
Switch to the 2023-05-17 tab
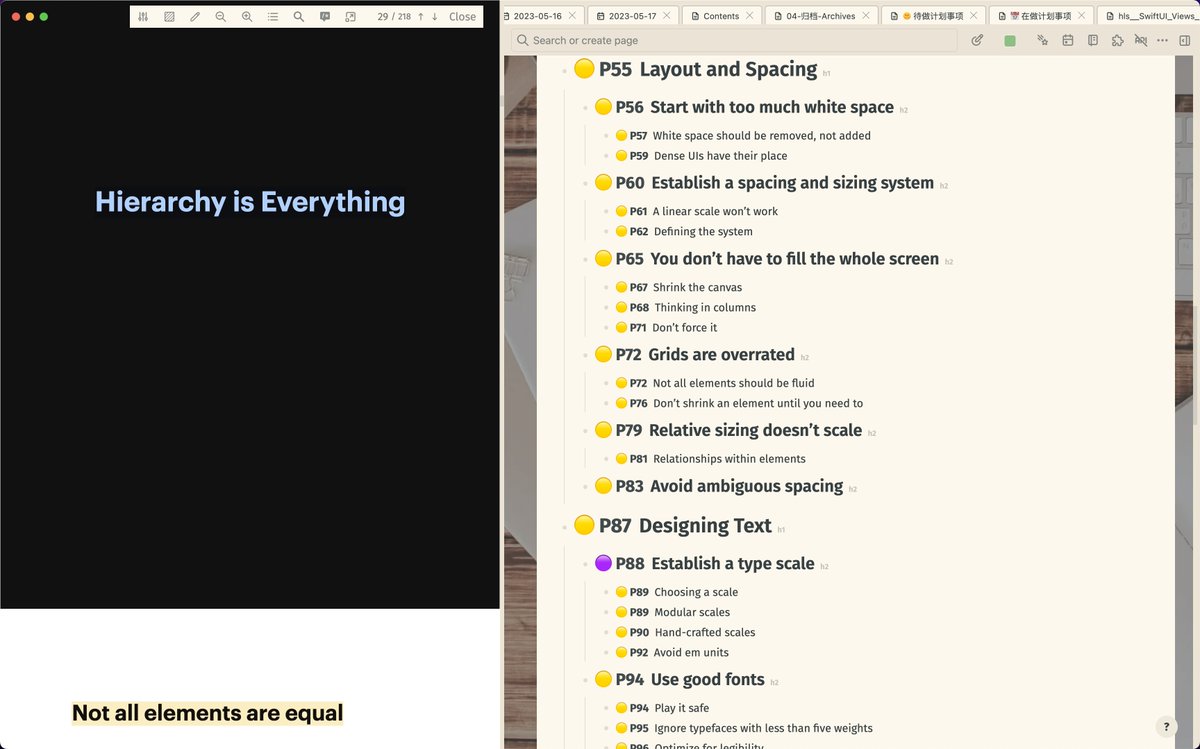(x=632, y=16)
